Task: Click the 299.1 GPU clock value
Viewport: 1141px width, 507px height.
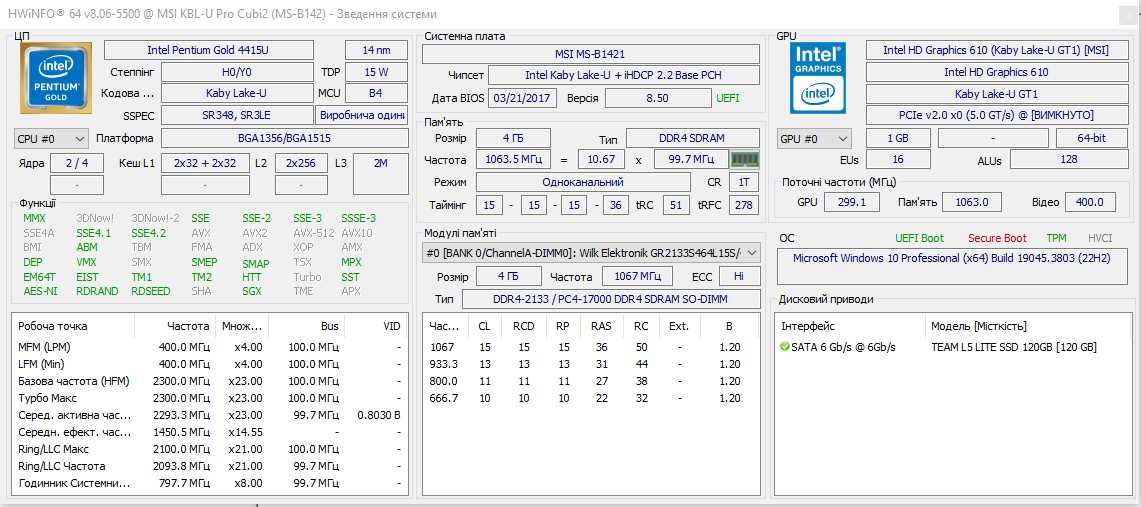Action: tap(851, 202)
